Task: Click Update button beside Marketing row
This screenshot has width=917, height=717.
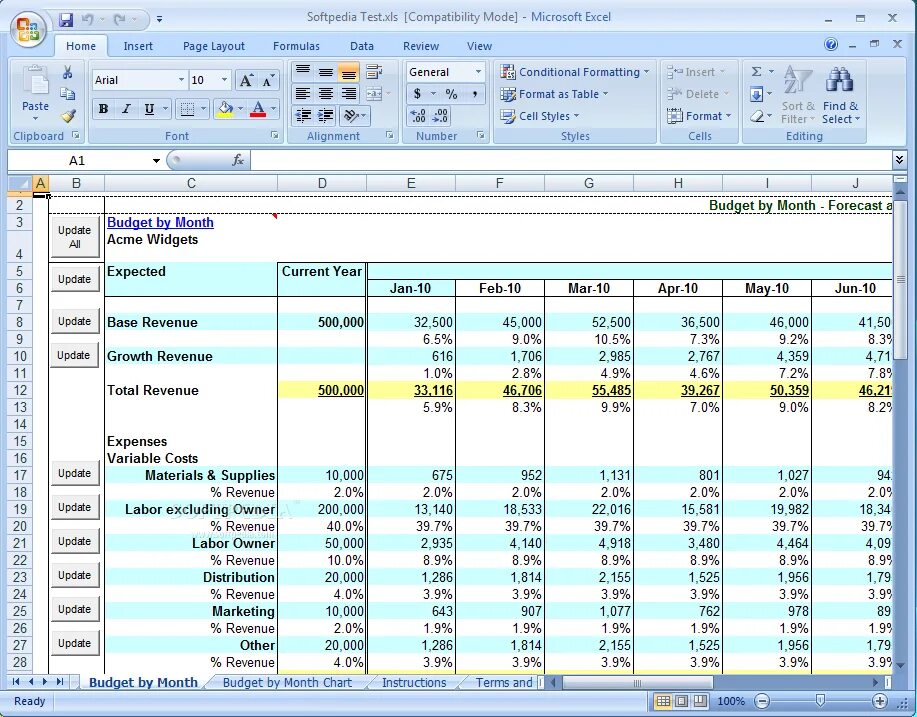Action: 74,609
